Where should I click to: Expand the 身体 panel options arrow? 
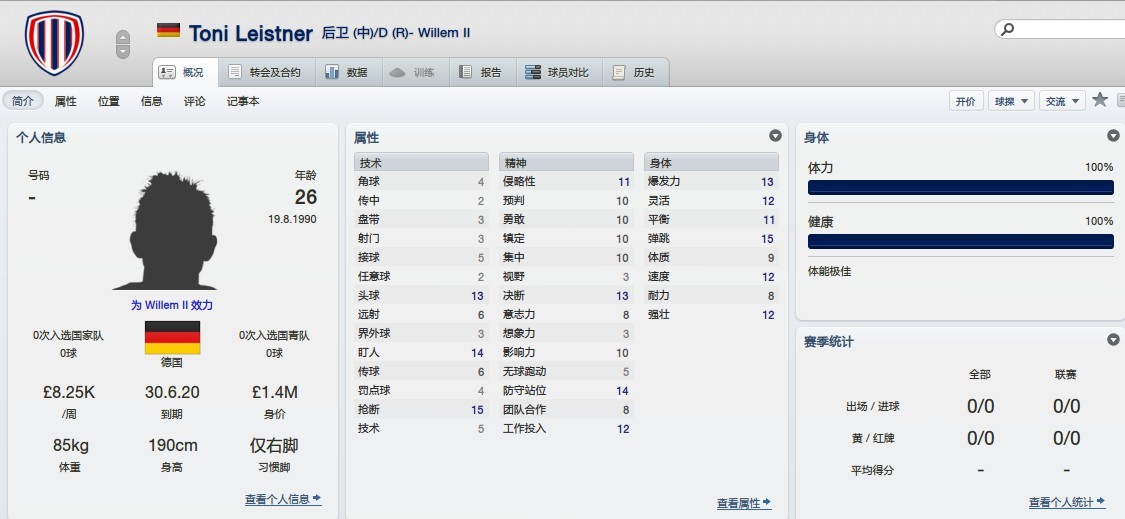[x=1113, y=136]
